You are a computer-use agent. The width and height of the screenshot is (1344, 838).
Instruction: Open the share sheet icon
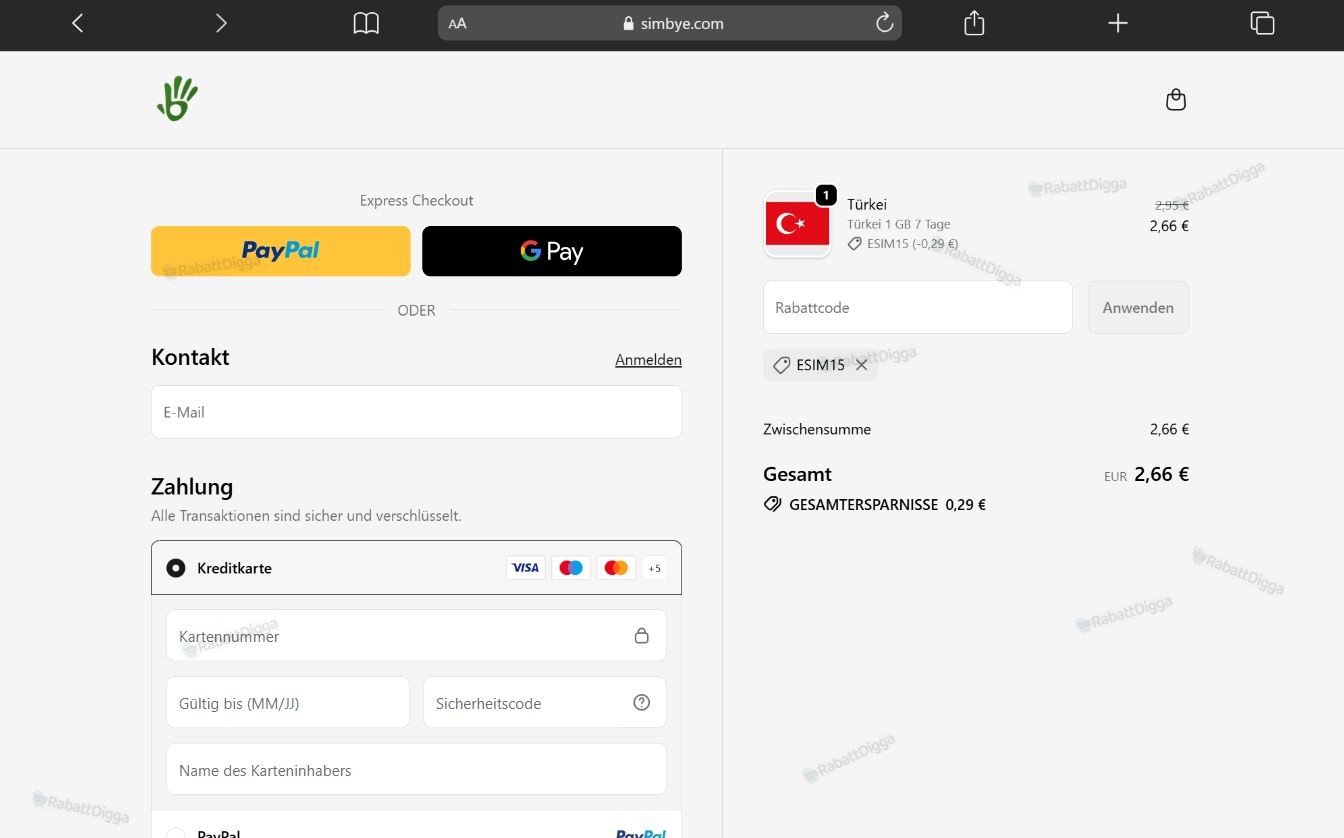pyautogui.click(x=974, y=23)
